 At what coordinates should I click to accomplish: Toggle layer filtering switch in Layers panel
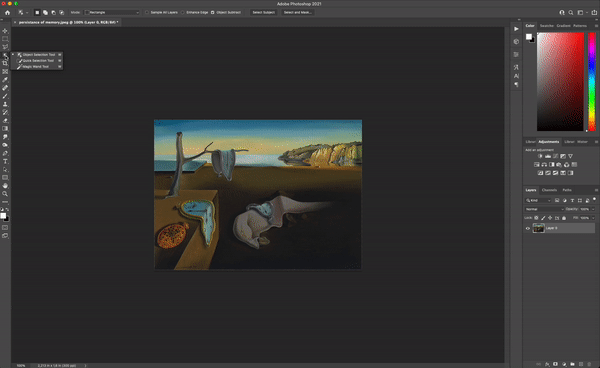tap(594, 199)
